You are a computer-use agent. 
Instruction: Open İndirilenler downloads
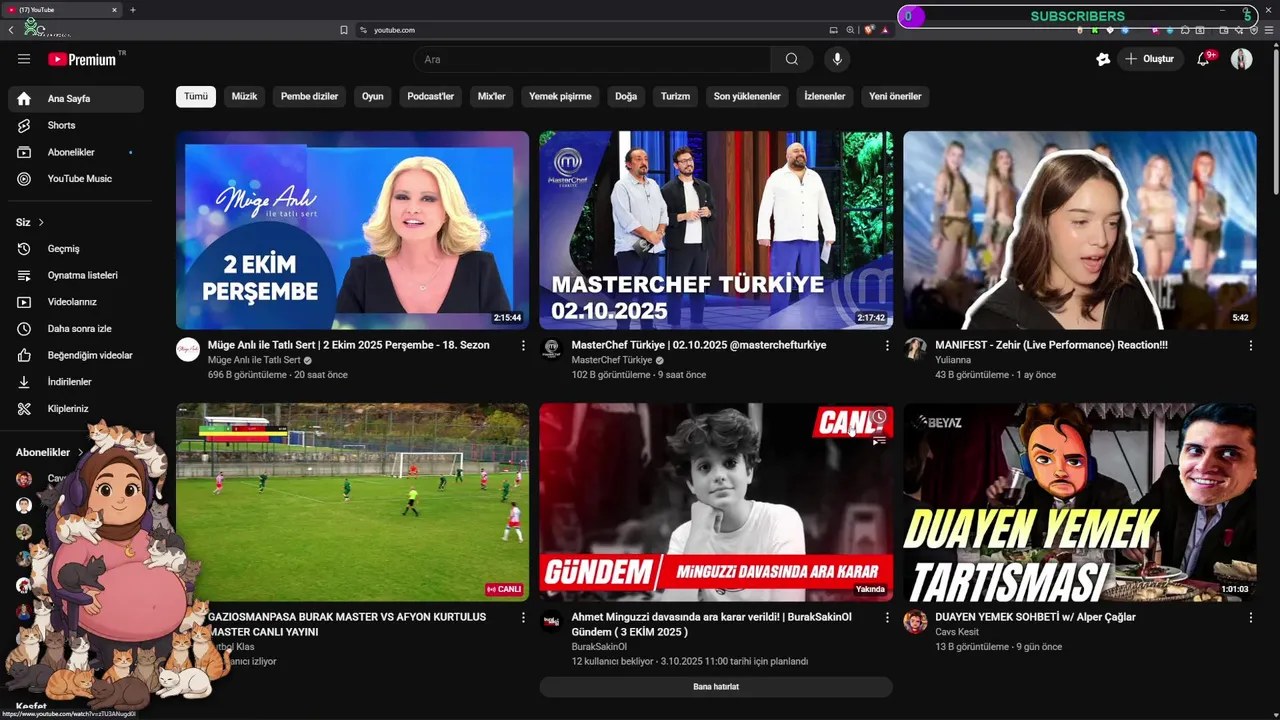pos(76,382)
